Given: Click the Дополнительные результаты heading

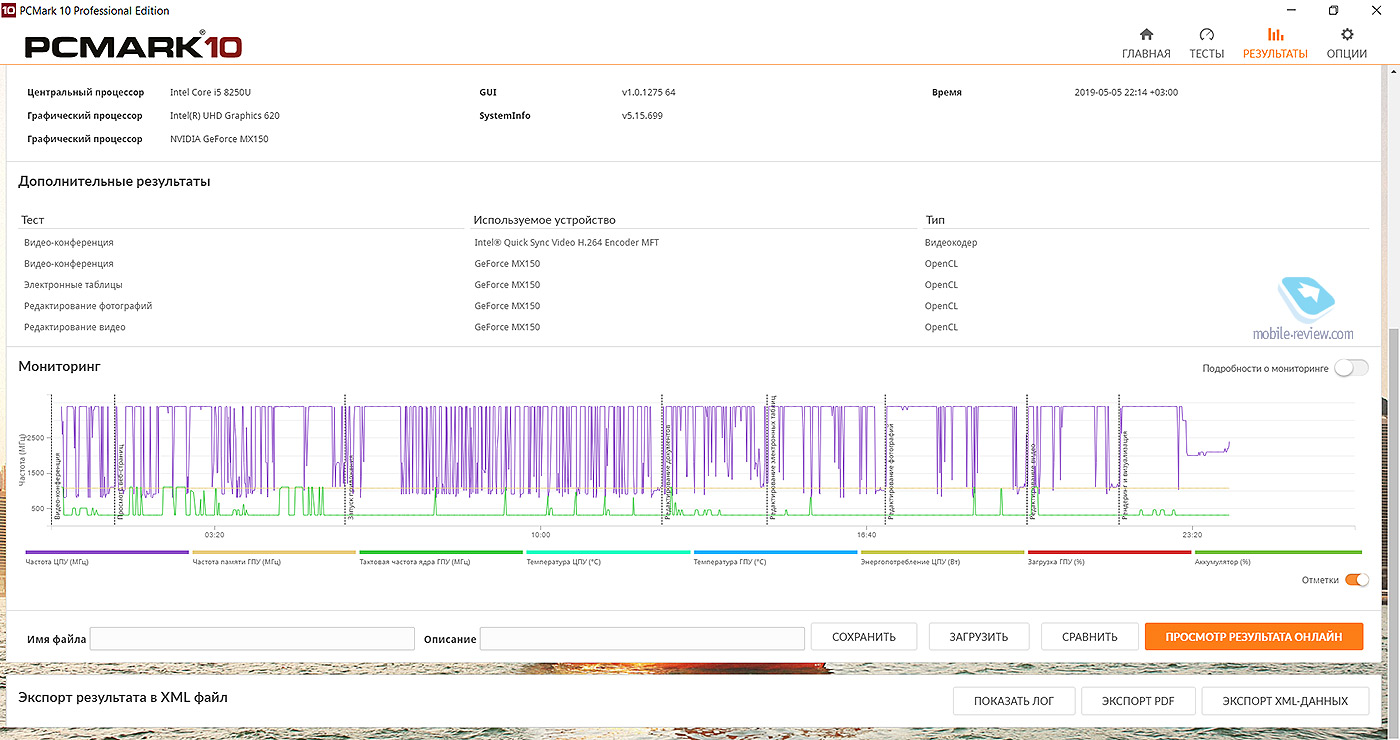Looking at the screenshot, I should (x=114, y=182).
